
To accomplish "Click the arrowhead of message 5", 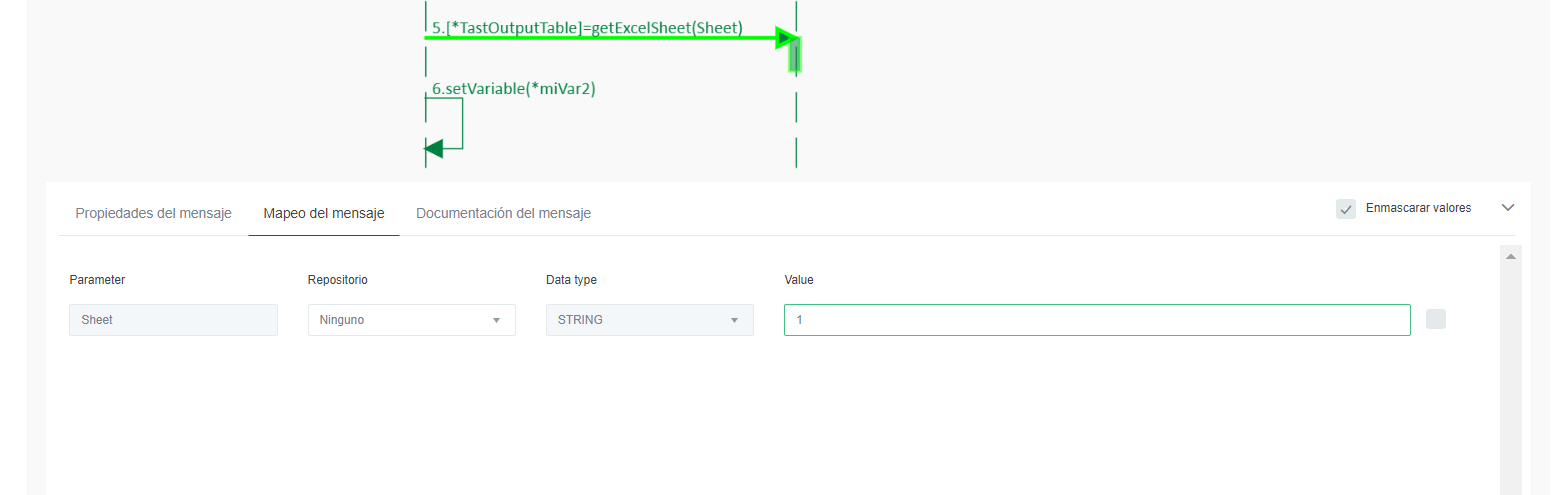I will pos(785,38).
